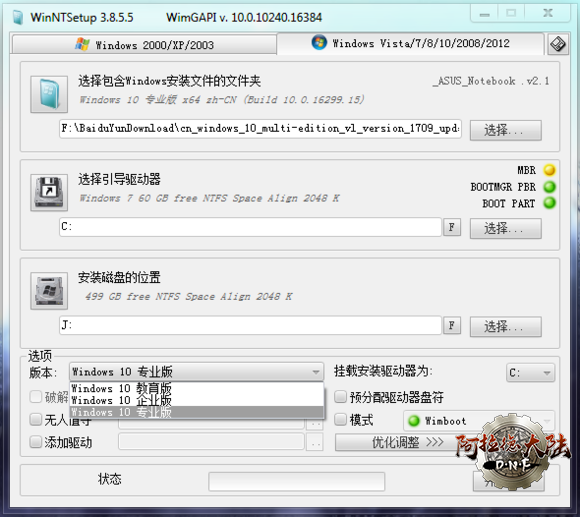Toggle the 破解 checkbox
The height and width of the screenshot is (517, 580).
[x=36, y=397]
